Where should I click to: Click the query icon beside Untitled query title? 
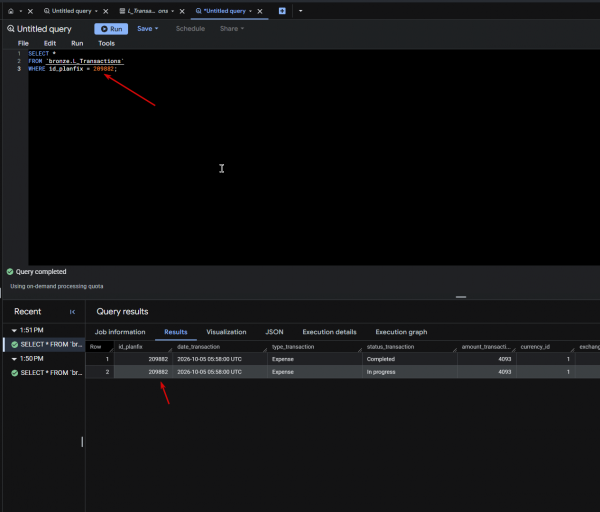click(x=11, y=29)
